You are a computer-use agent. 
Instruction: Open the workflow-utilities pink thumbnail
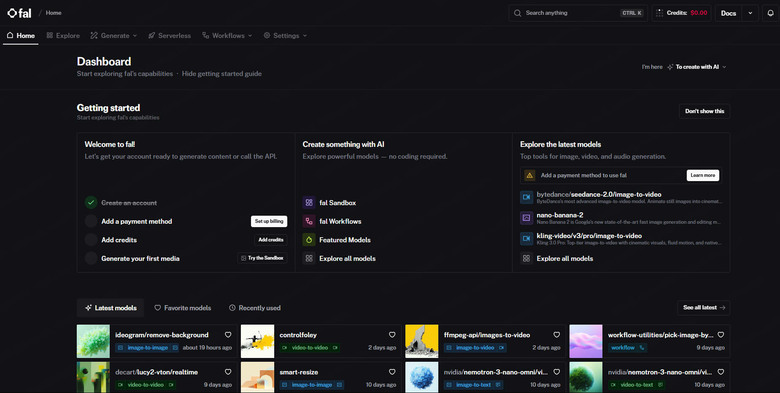pos(586,341)
